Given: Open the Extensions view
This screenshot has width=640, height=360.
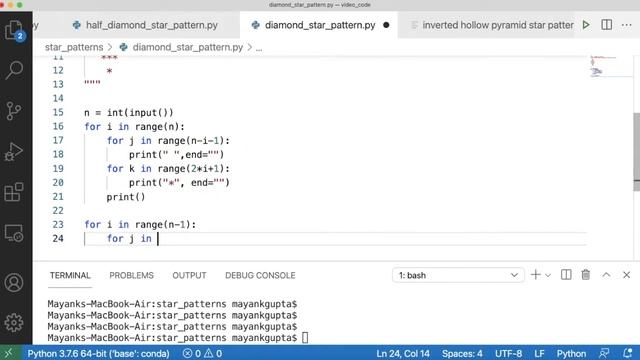Looking at the screenshot, I should point(14,192).
